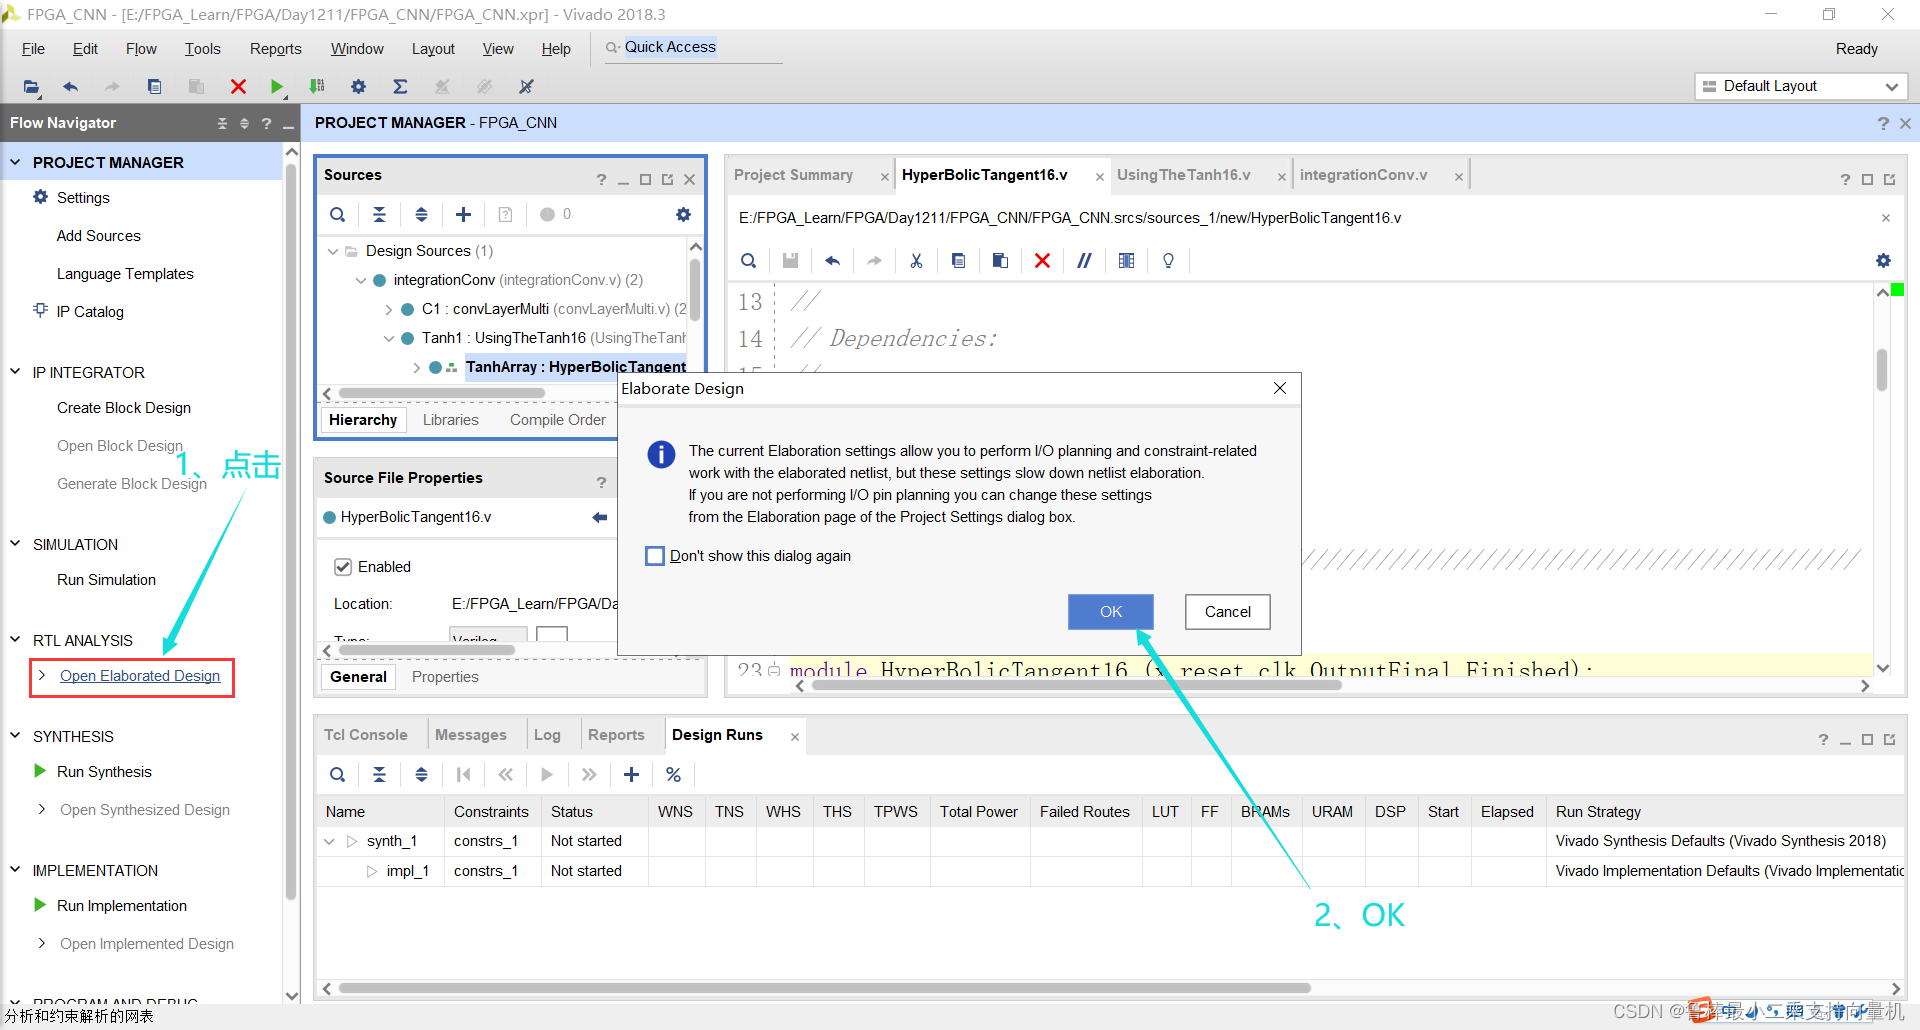Click the Sigma report icon in toolbar
1920x1030 pixels.
tap(400, 87)
